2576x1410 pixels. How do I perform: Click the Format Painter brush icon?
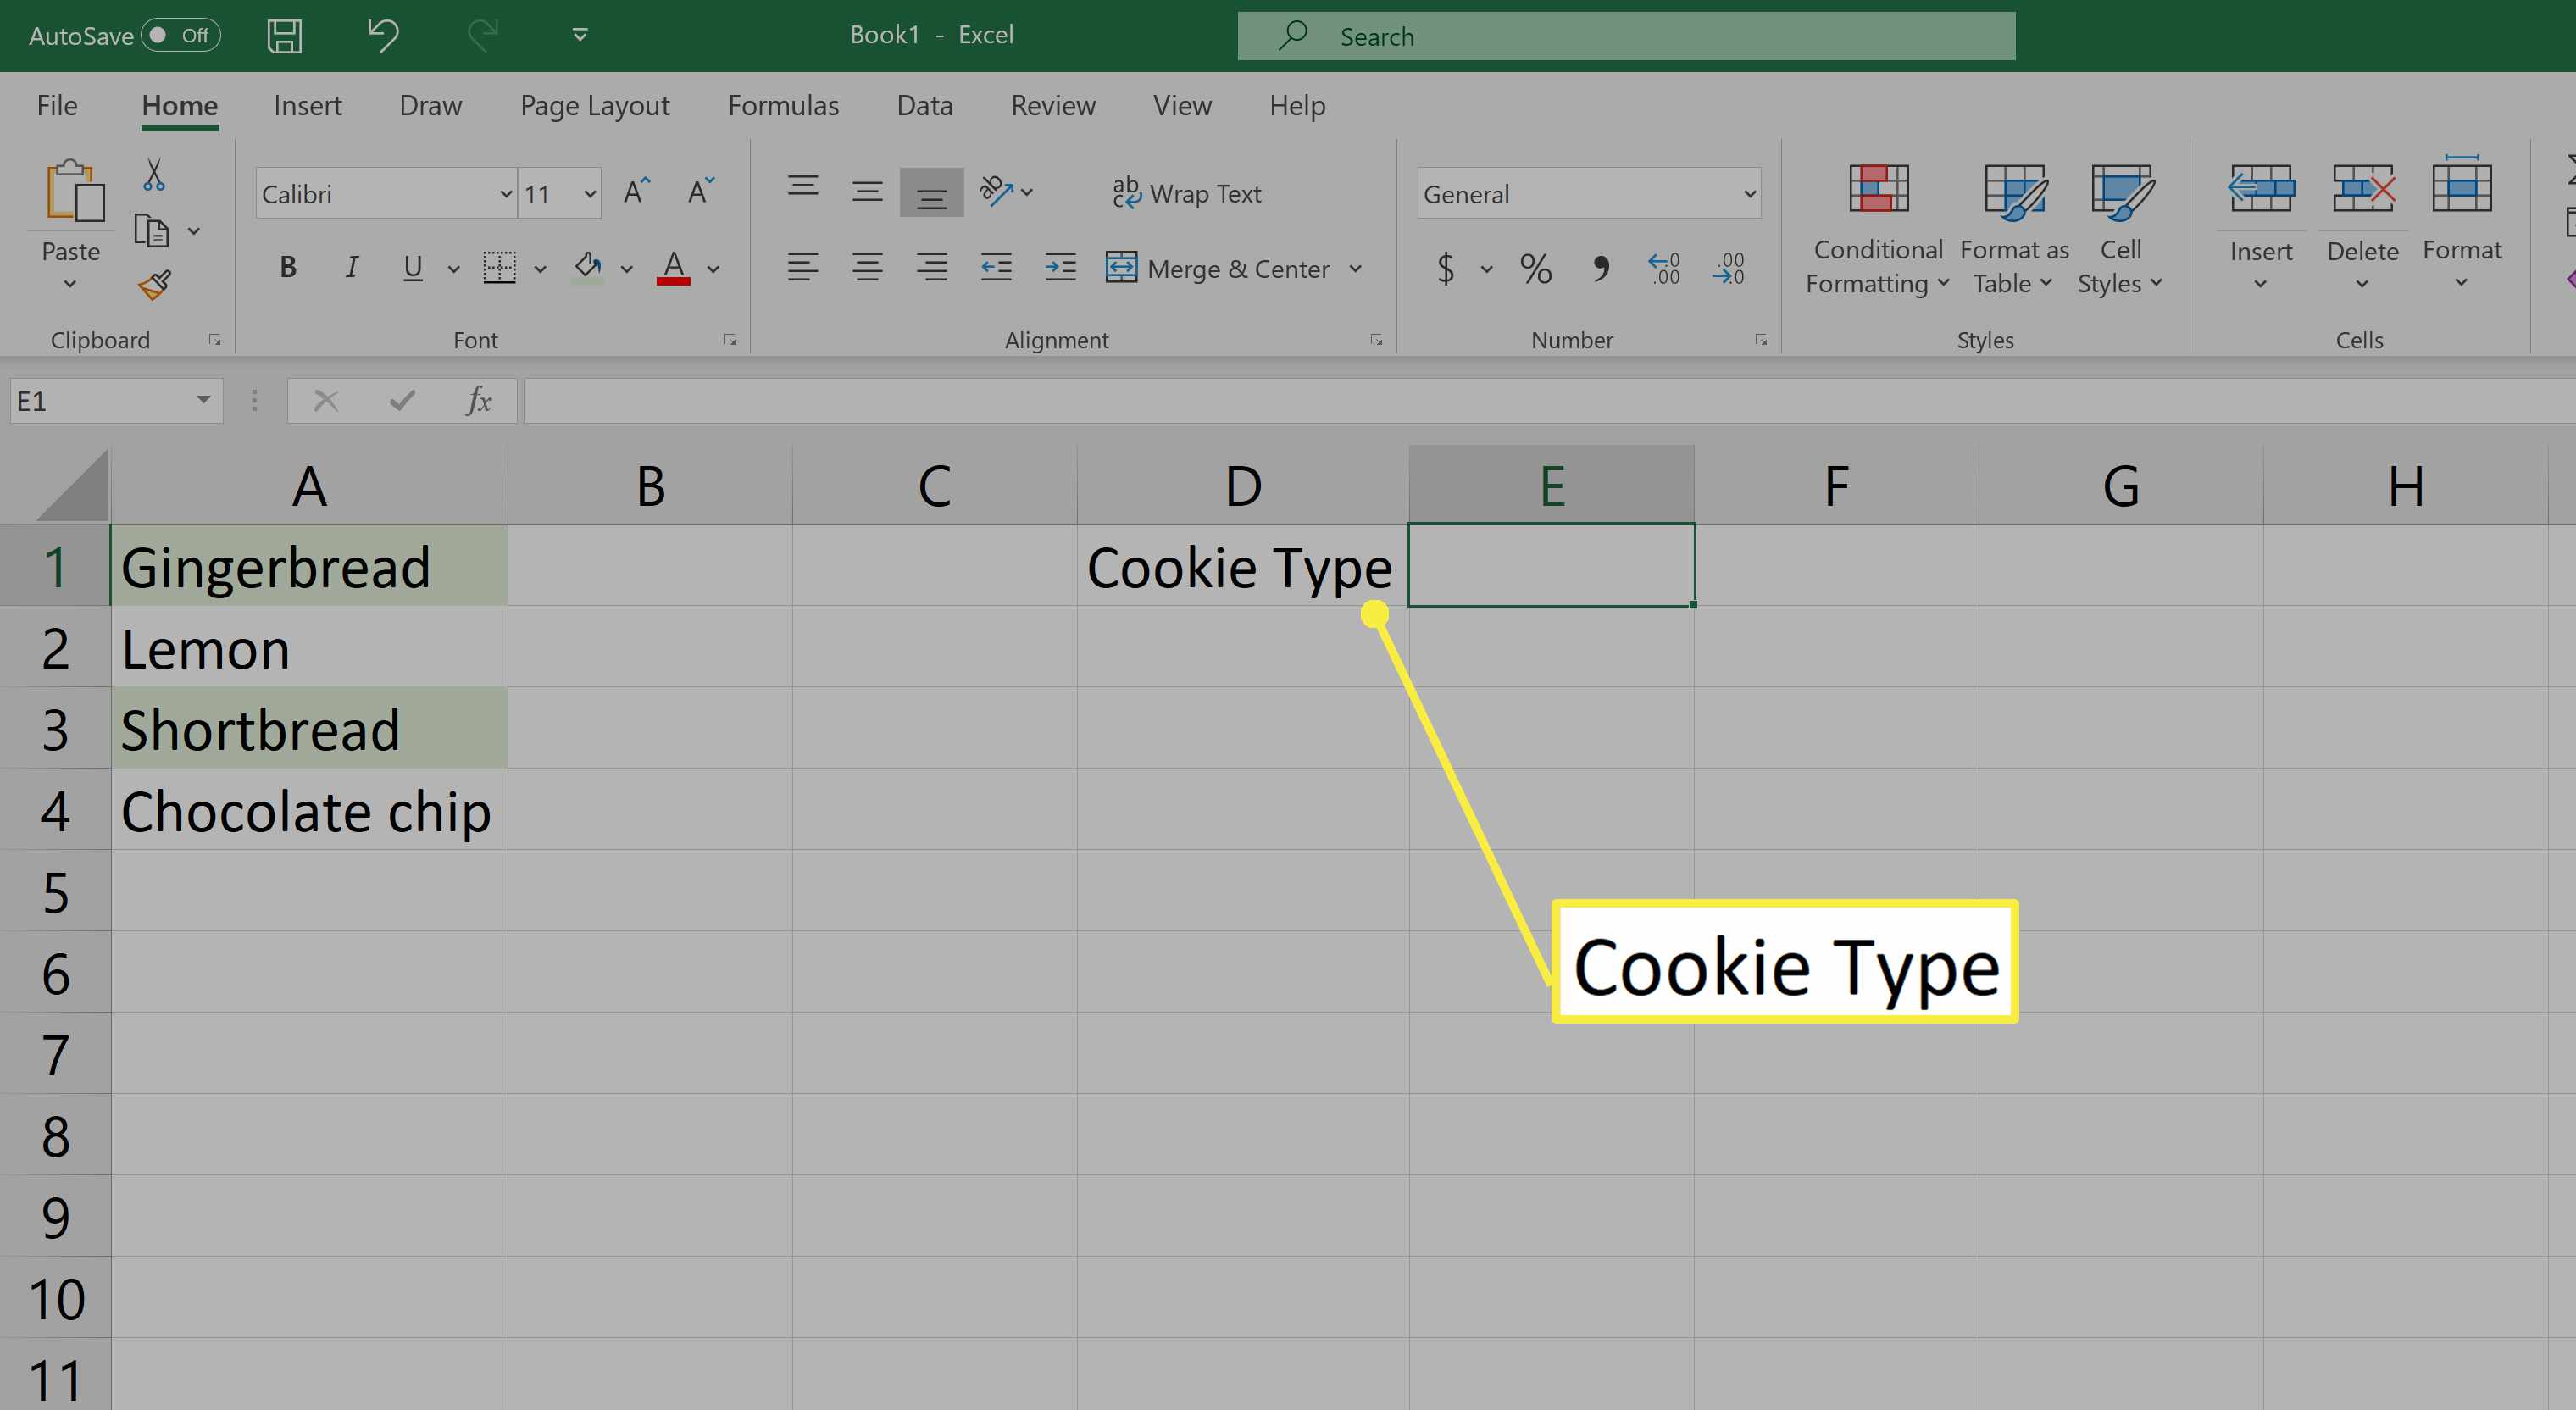point(154,285)
